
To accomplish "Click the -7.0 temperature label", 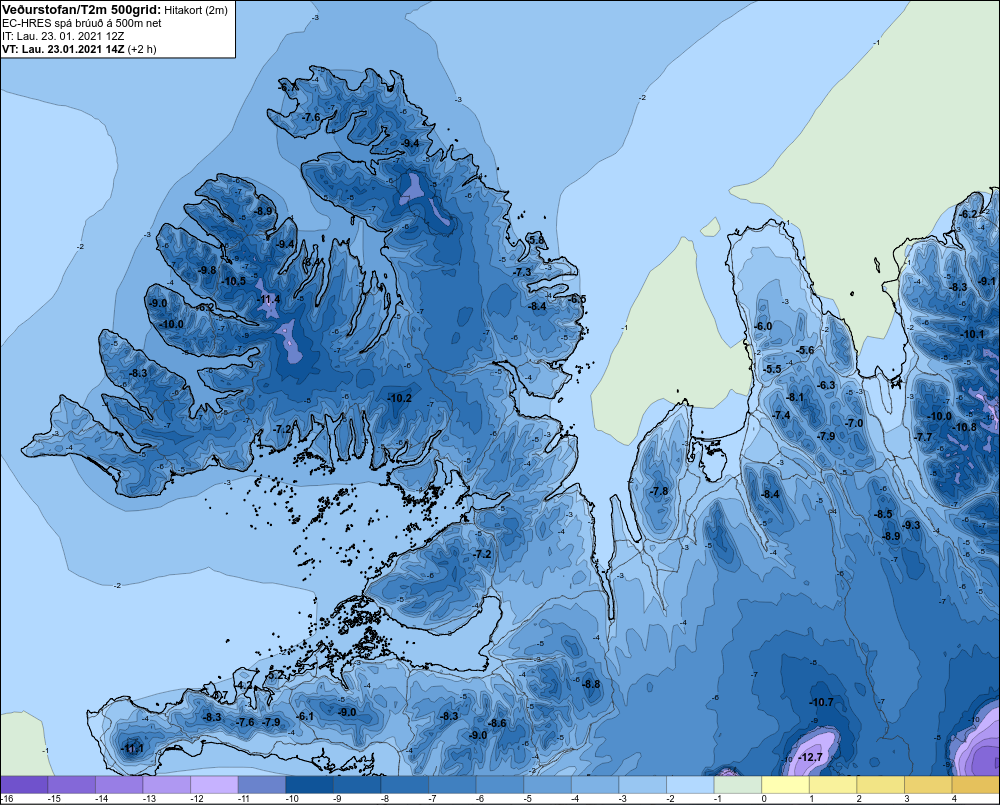I will [854, 424].
